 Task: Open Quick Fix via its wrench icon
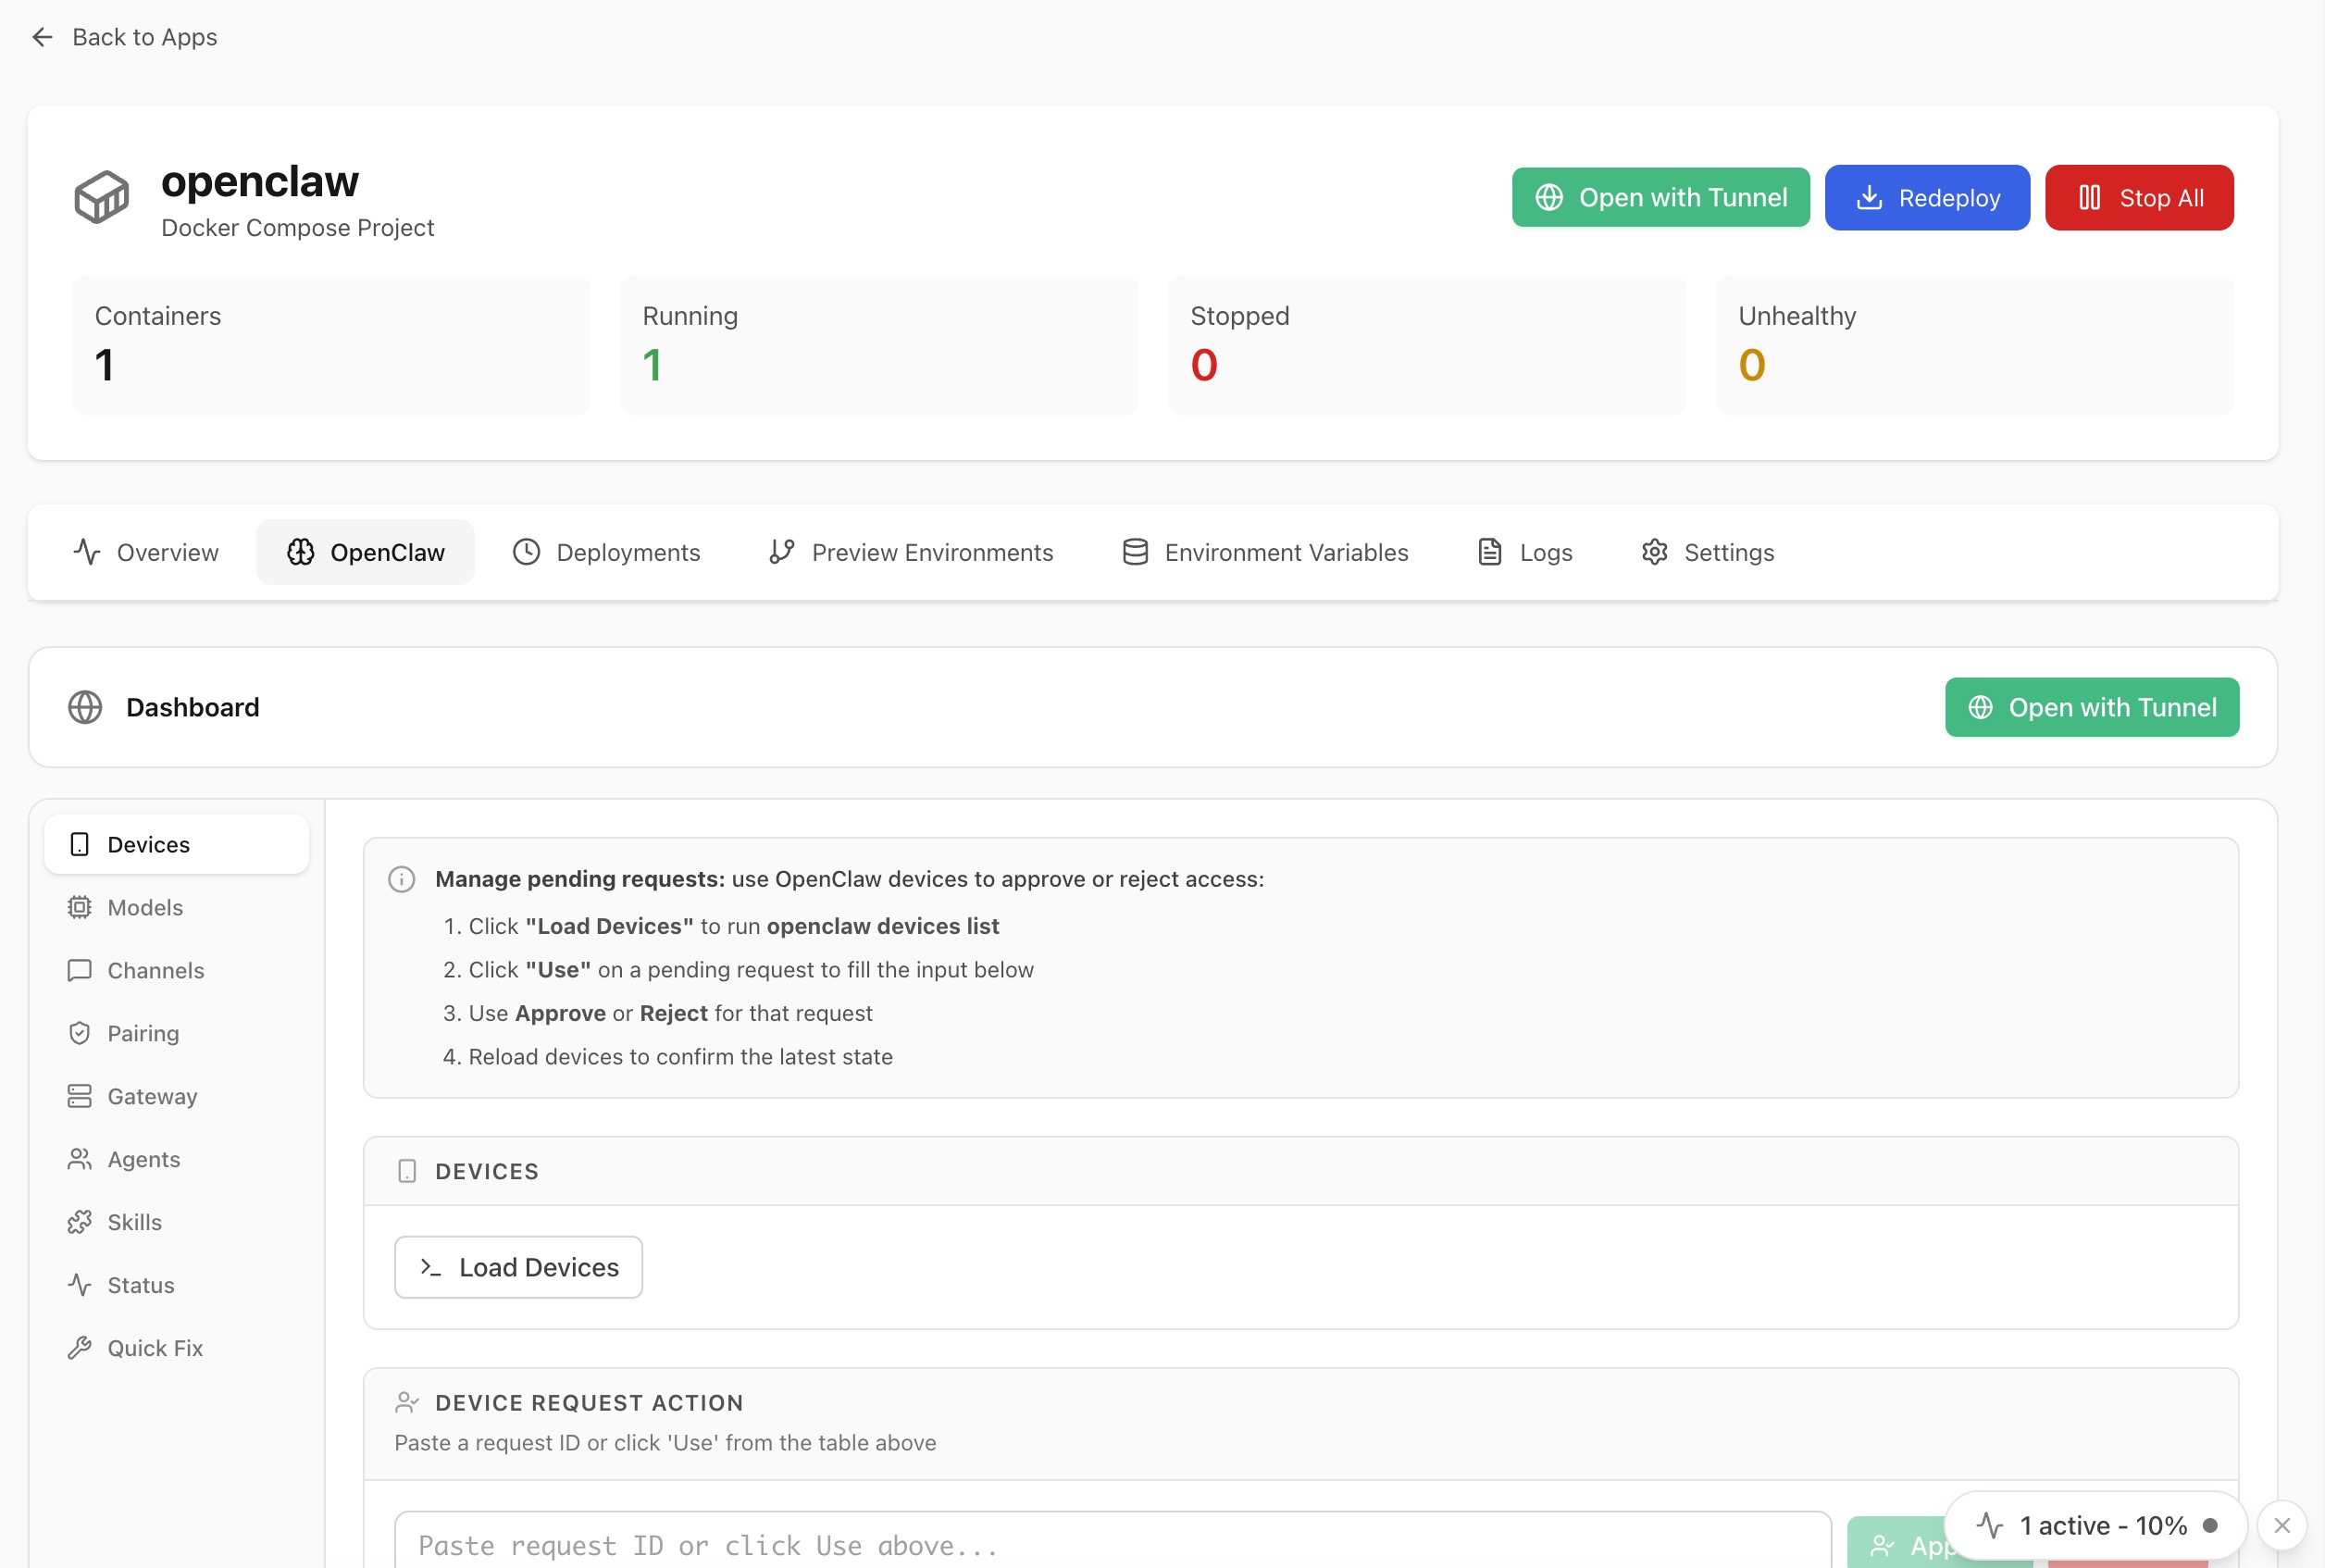pos(79,1348)
